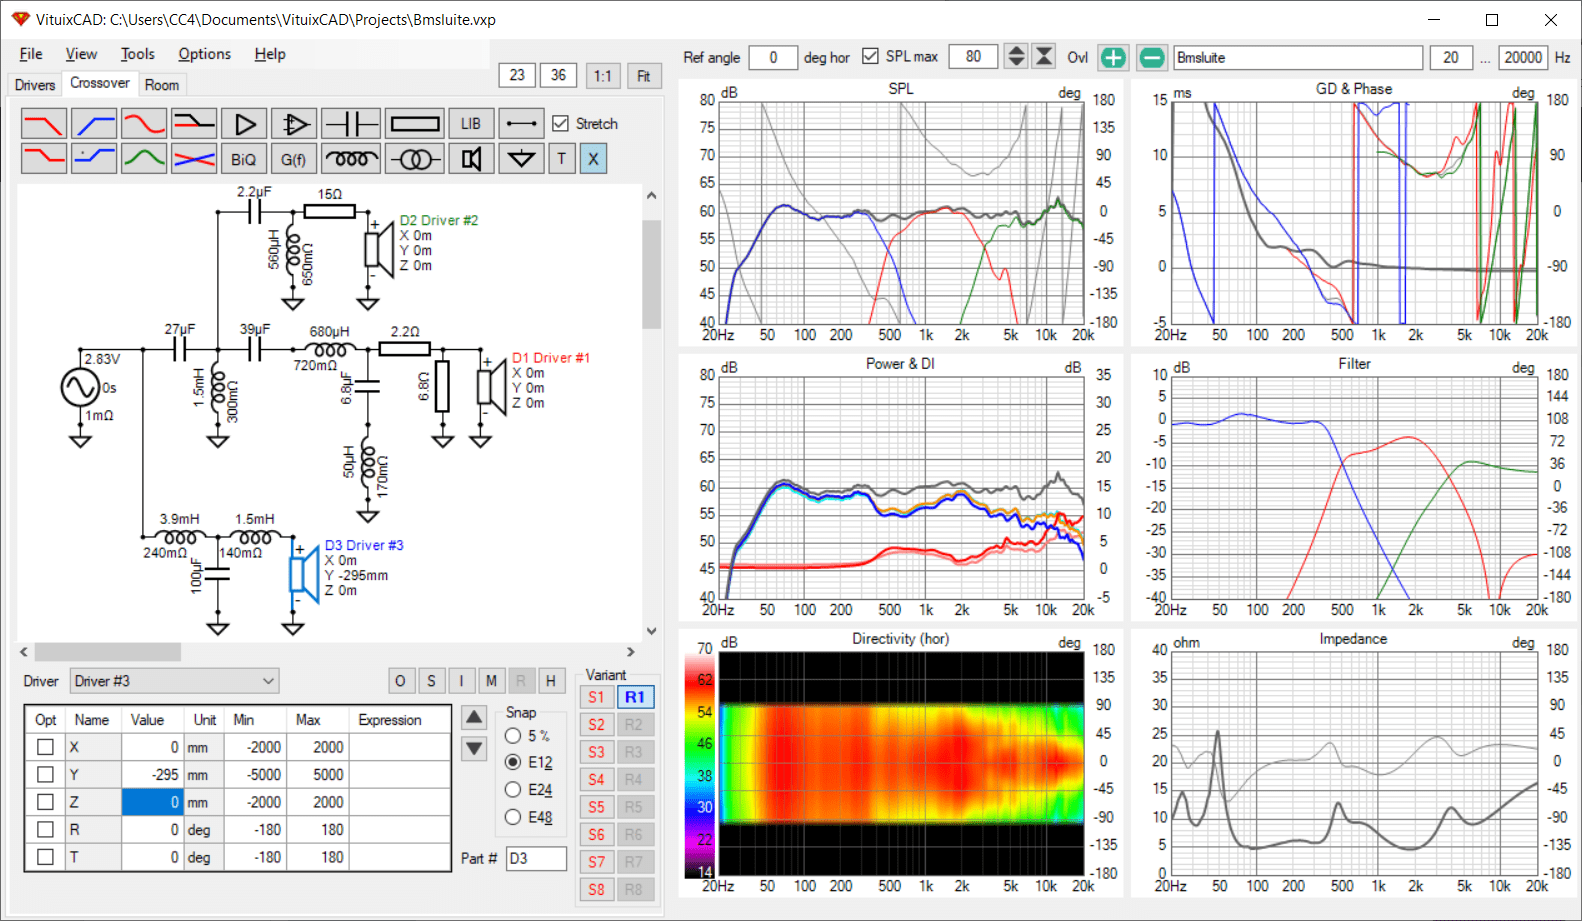Click the T toolbar button
The width and height of the screenshot is (1582, 921).
click(562, 158)
